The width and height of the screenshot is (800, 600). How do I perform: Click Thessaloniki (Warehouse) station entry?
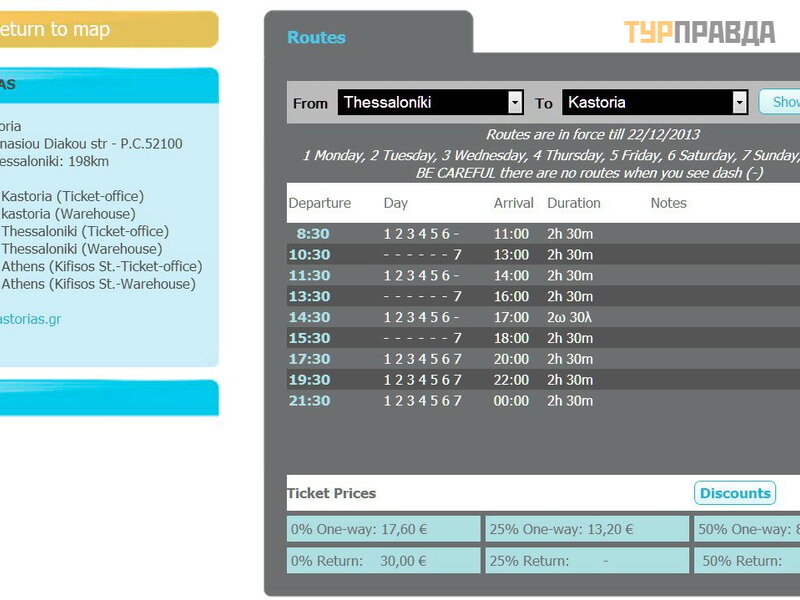coord(80,249)
